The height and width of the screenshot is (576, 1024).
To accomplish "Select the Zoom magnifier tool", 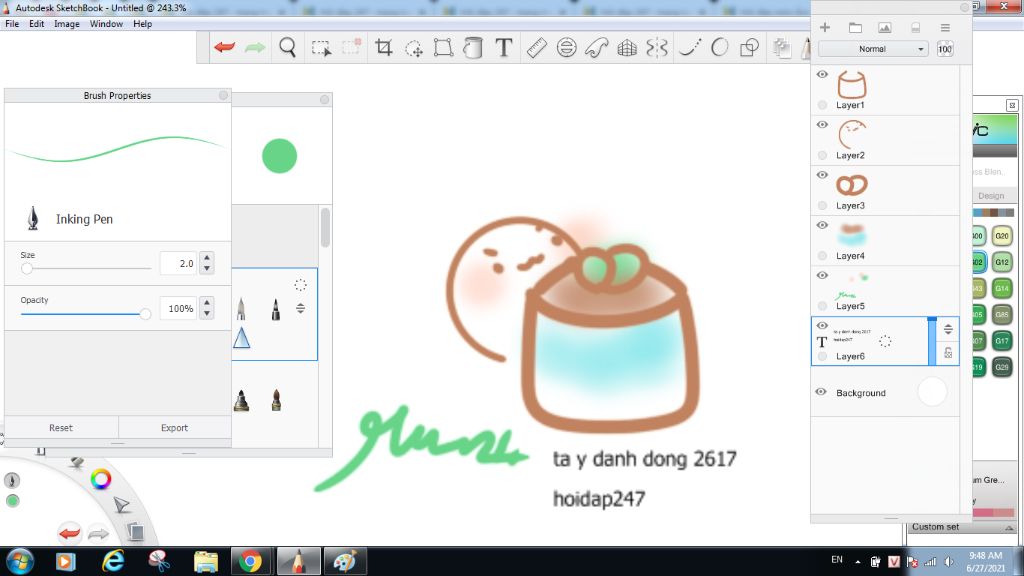I will pyautogui.click(x=287, y=47).
